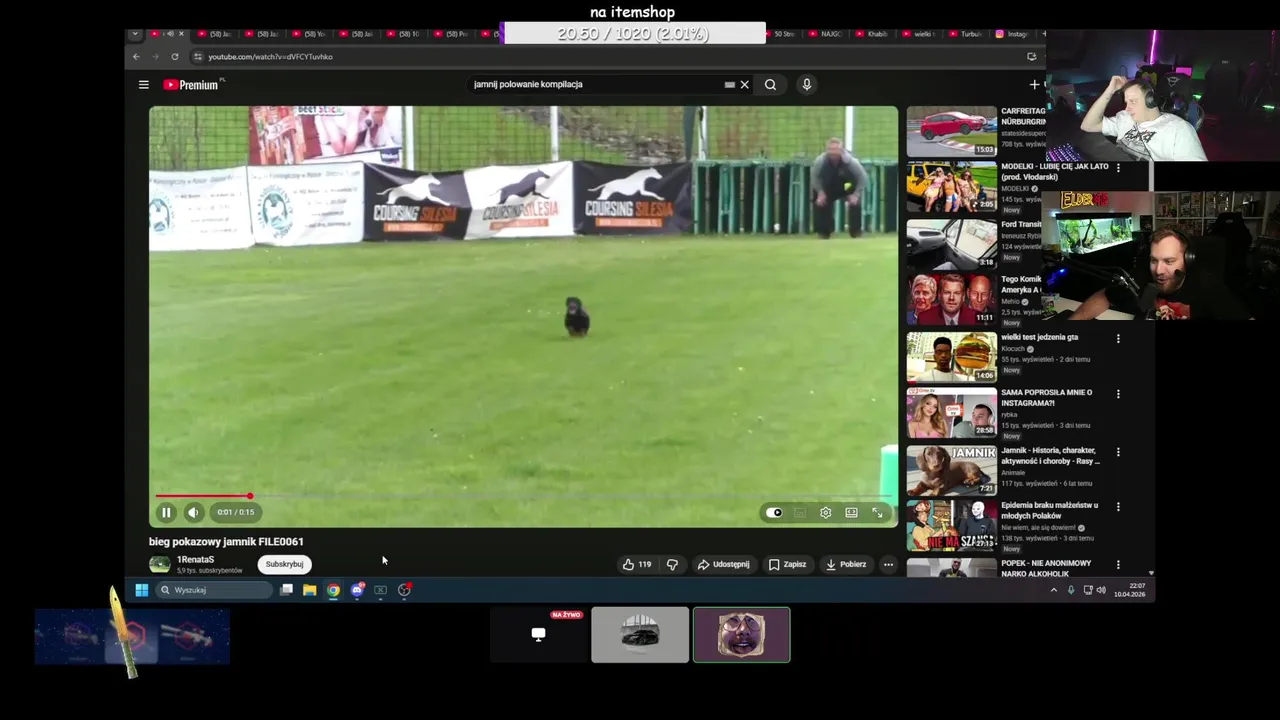Open the YouTube hamburger guide menu

[x=144, y=85]
